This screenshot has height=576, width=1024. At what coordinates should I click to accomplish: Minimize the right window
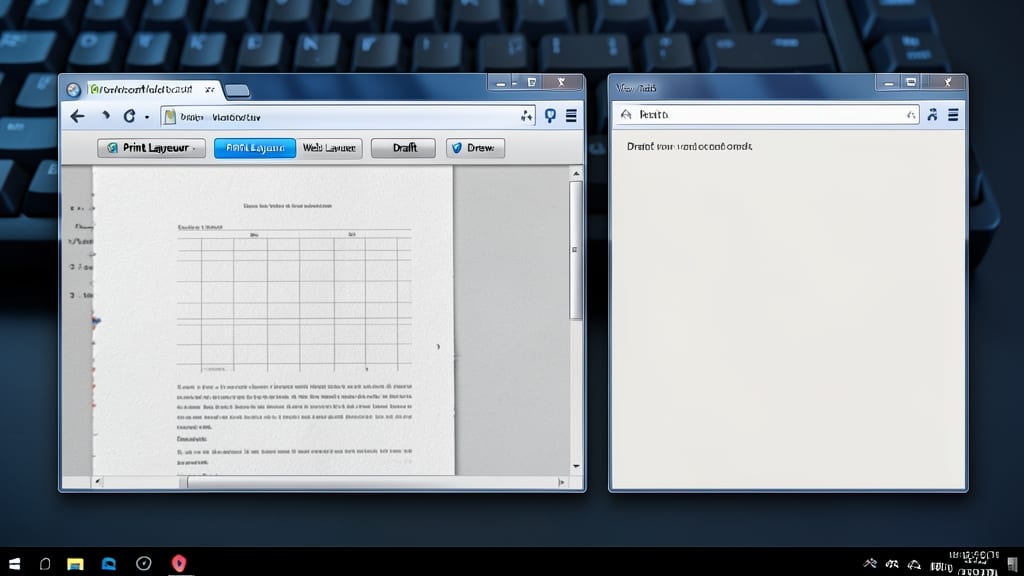coord(889,82)
